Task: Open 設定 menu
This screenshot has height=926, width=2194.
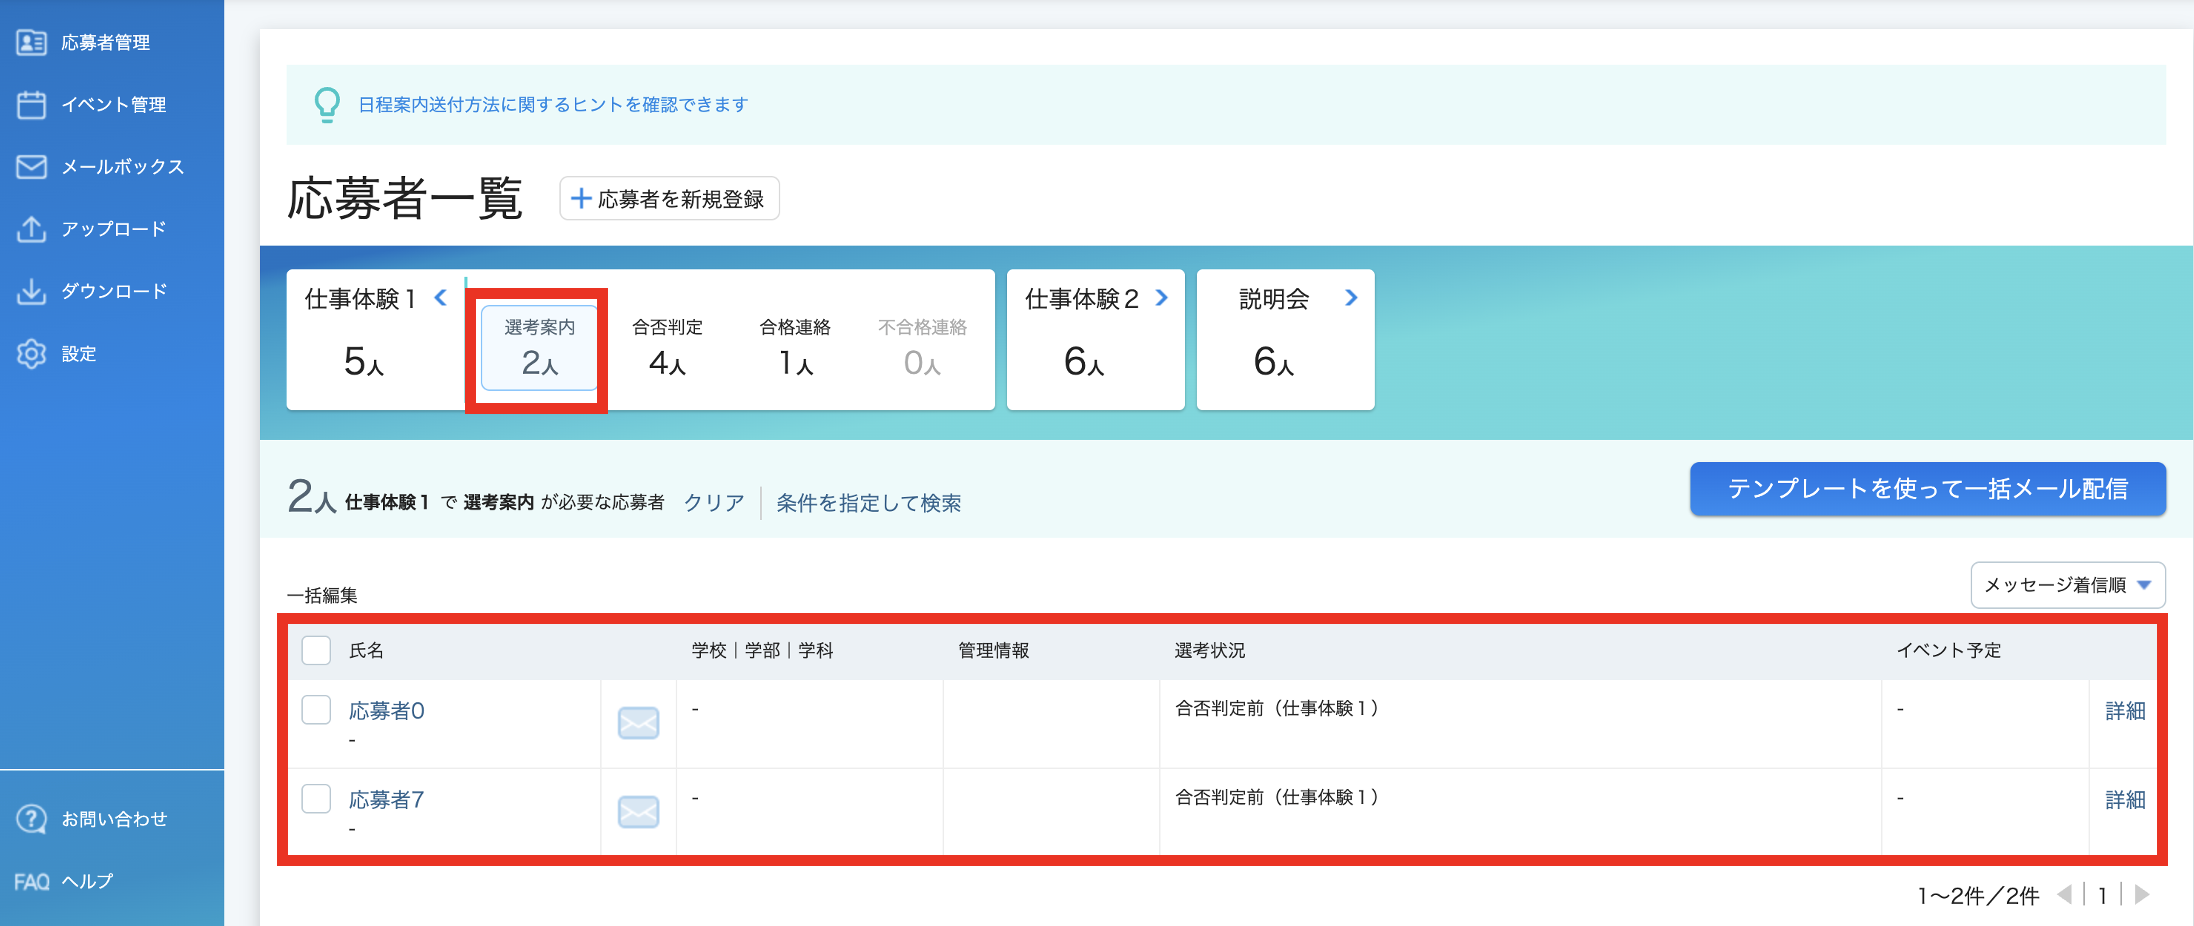Action: [79, 353]
